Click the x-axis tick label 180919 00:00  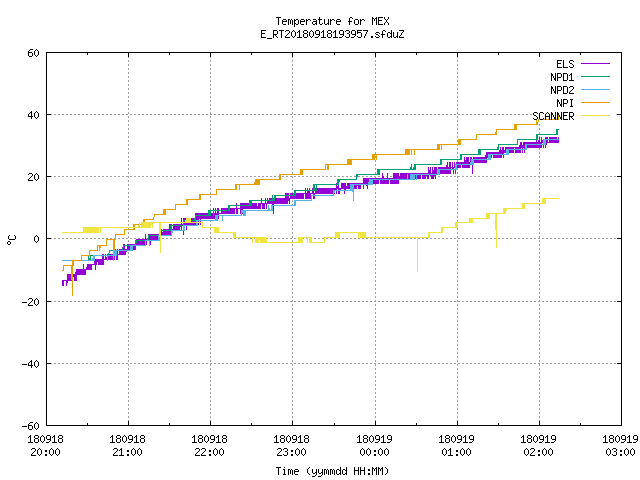click(x=374, y=446)
